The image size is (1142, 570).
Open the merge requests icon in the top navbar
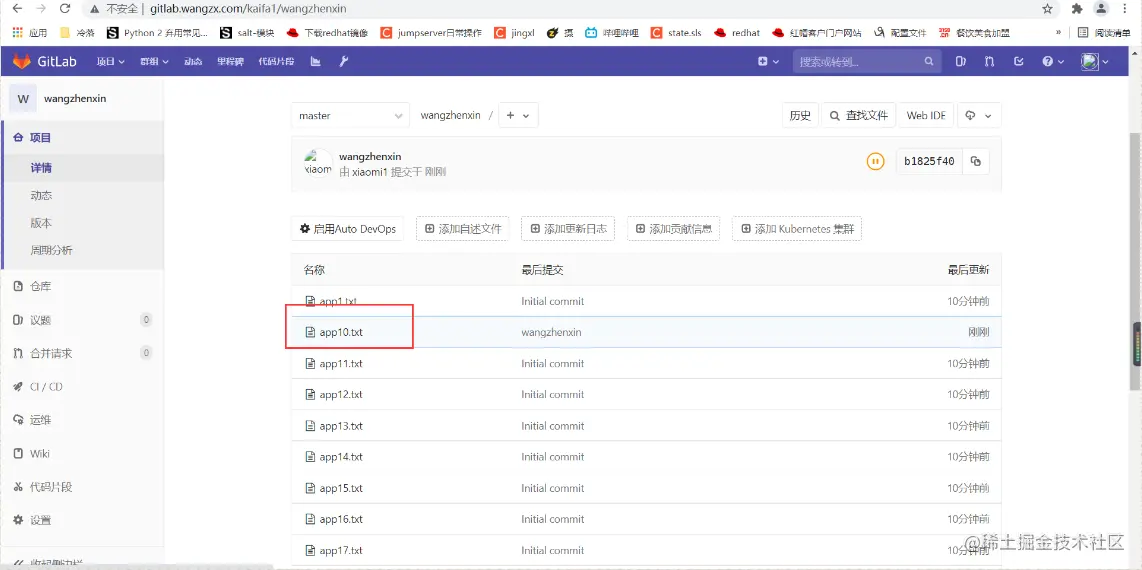coord(989,62)
